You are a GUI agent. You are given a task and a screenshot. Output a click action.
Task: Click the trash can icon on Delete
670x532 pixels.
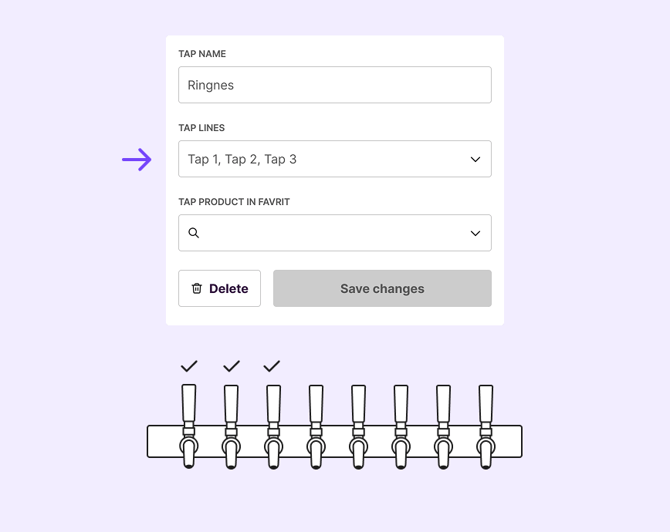pyautogui.click(x=197, y=288)
